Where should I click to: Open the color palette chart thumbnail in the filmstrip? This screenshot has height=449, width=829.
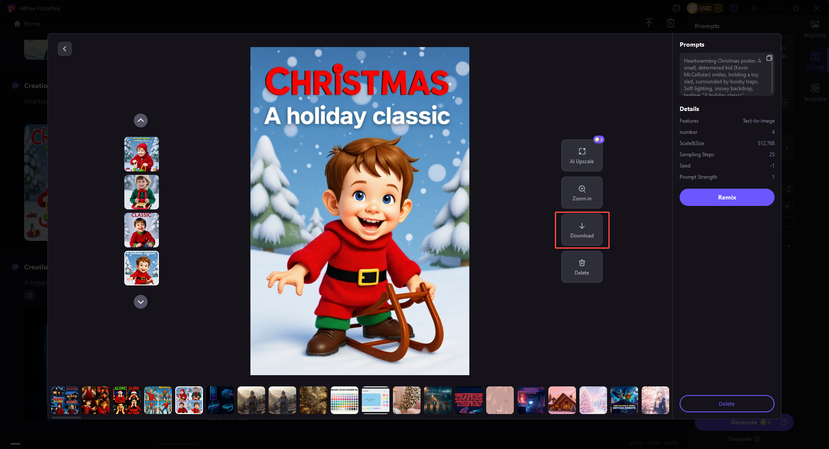coord(345,400)
